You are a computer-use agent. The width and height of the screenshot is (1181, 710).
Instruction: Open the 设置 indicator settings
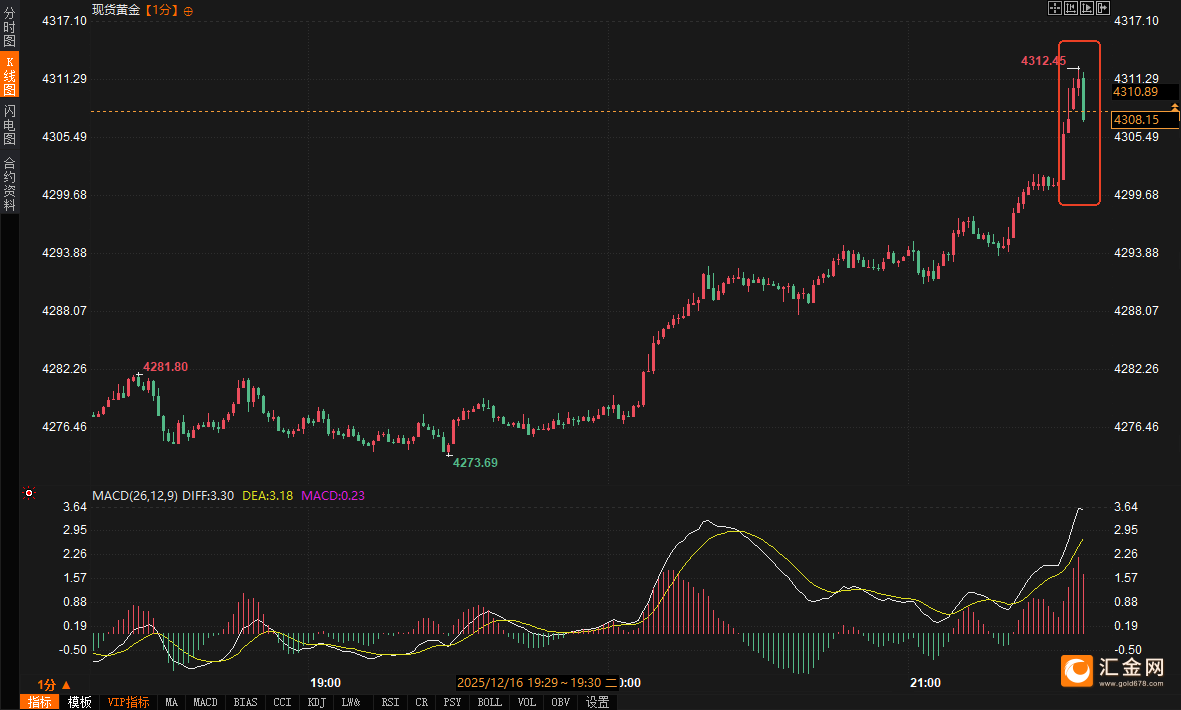[x=597, y=702]
